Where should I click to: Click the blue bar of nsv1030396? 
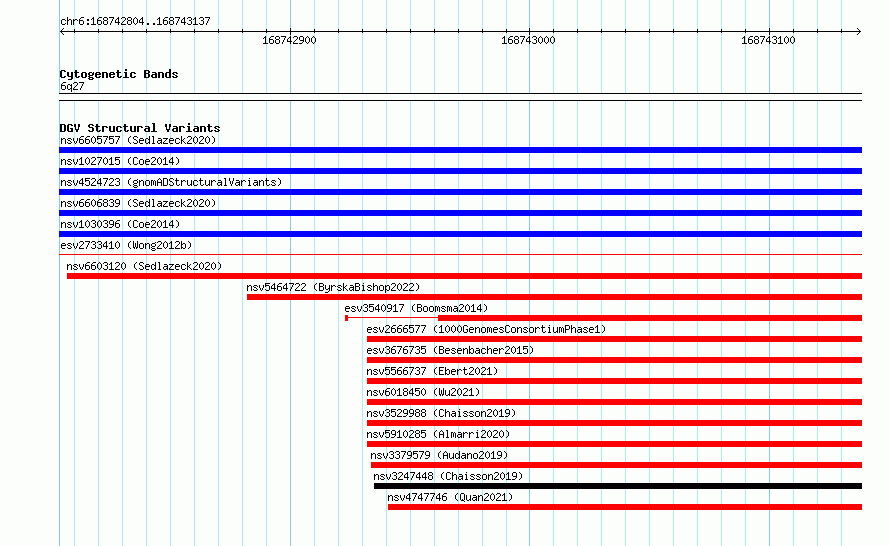click(460, 234)
